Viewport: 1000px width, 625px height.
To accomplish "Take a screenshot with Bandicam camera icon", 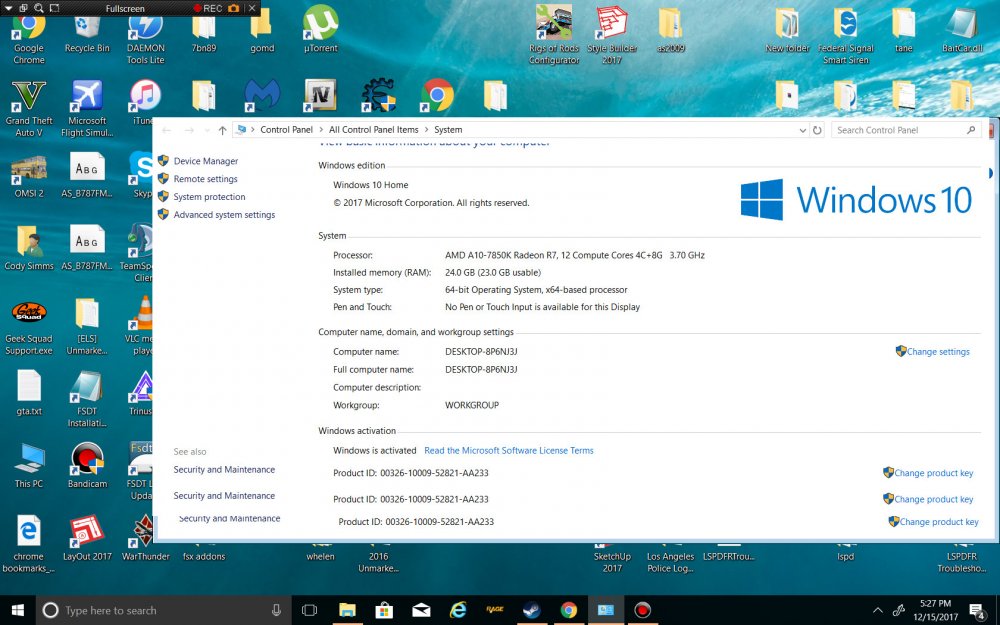I will 234,8.
